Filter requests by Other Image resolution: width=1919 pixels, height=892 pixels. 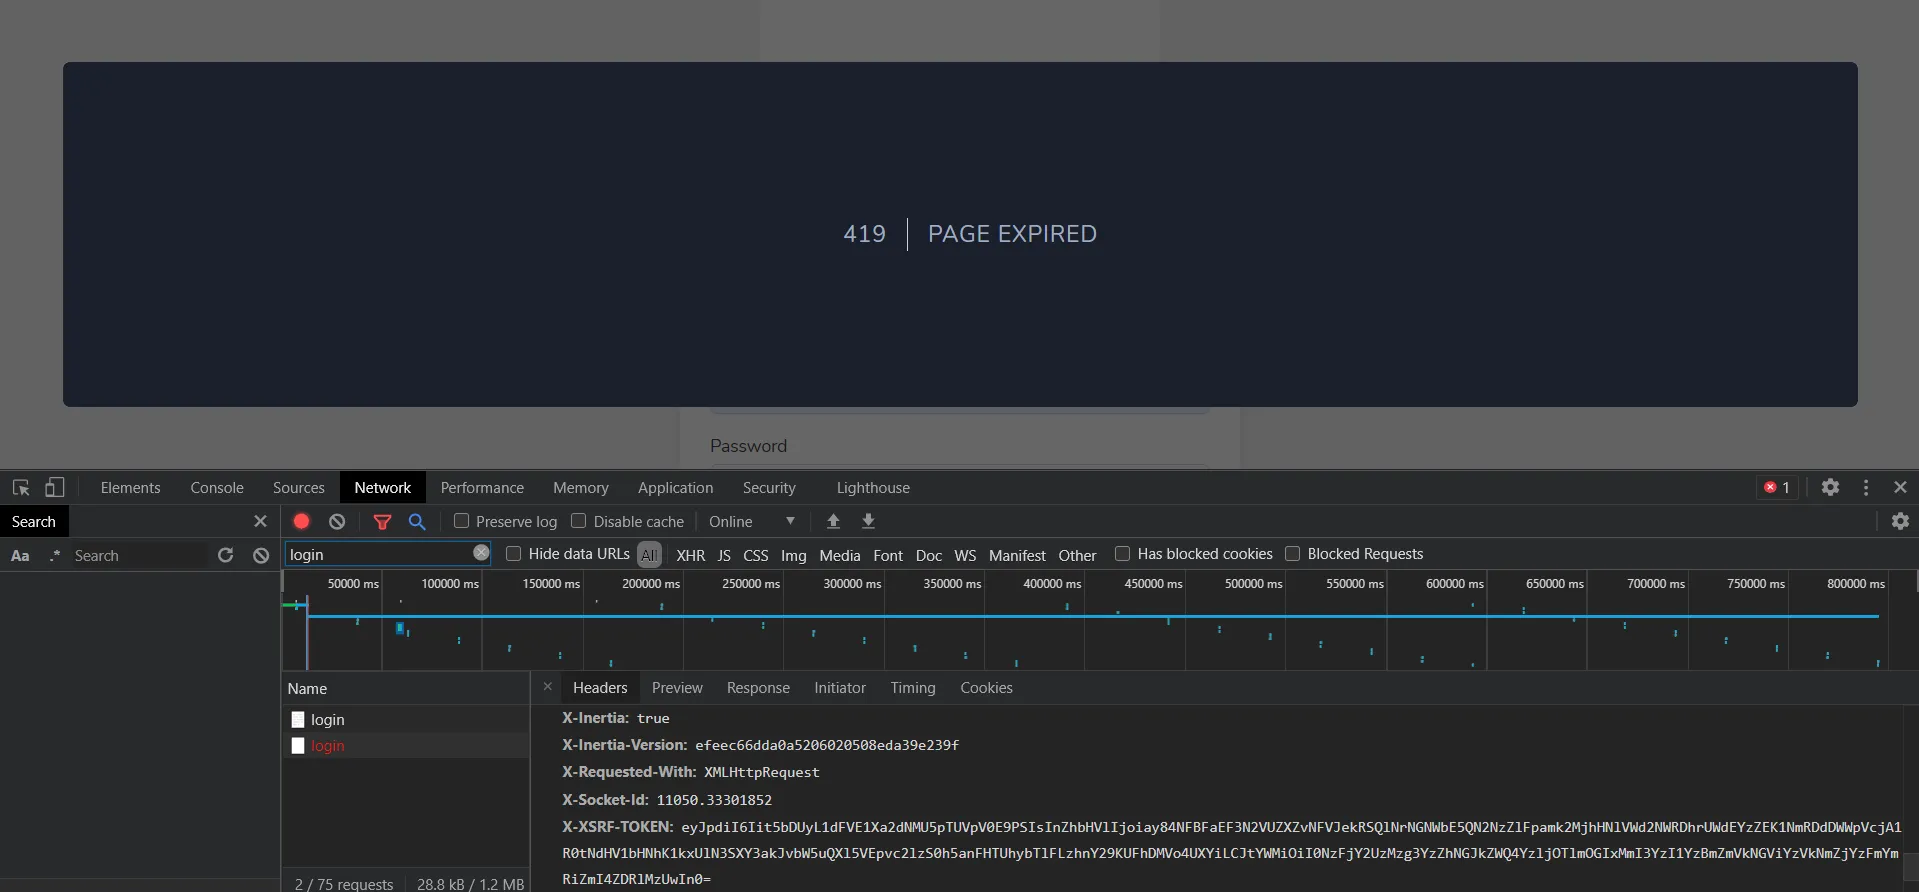pos(1078,555)
